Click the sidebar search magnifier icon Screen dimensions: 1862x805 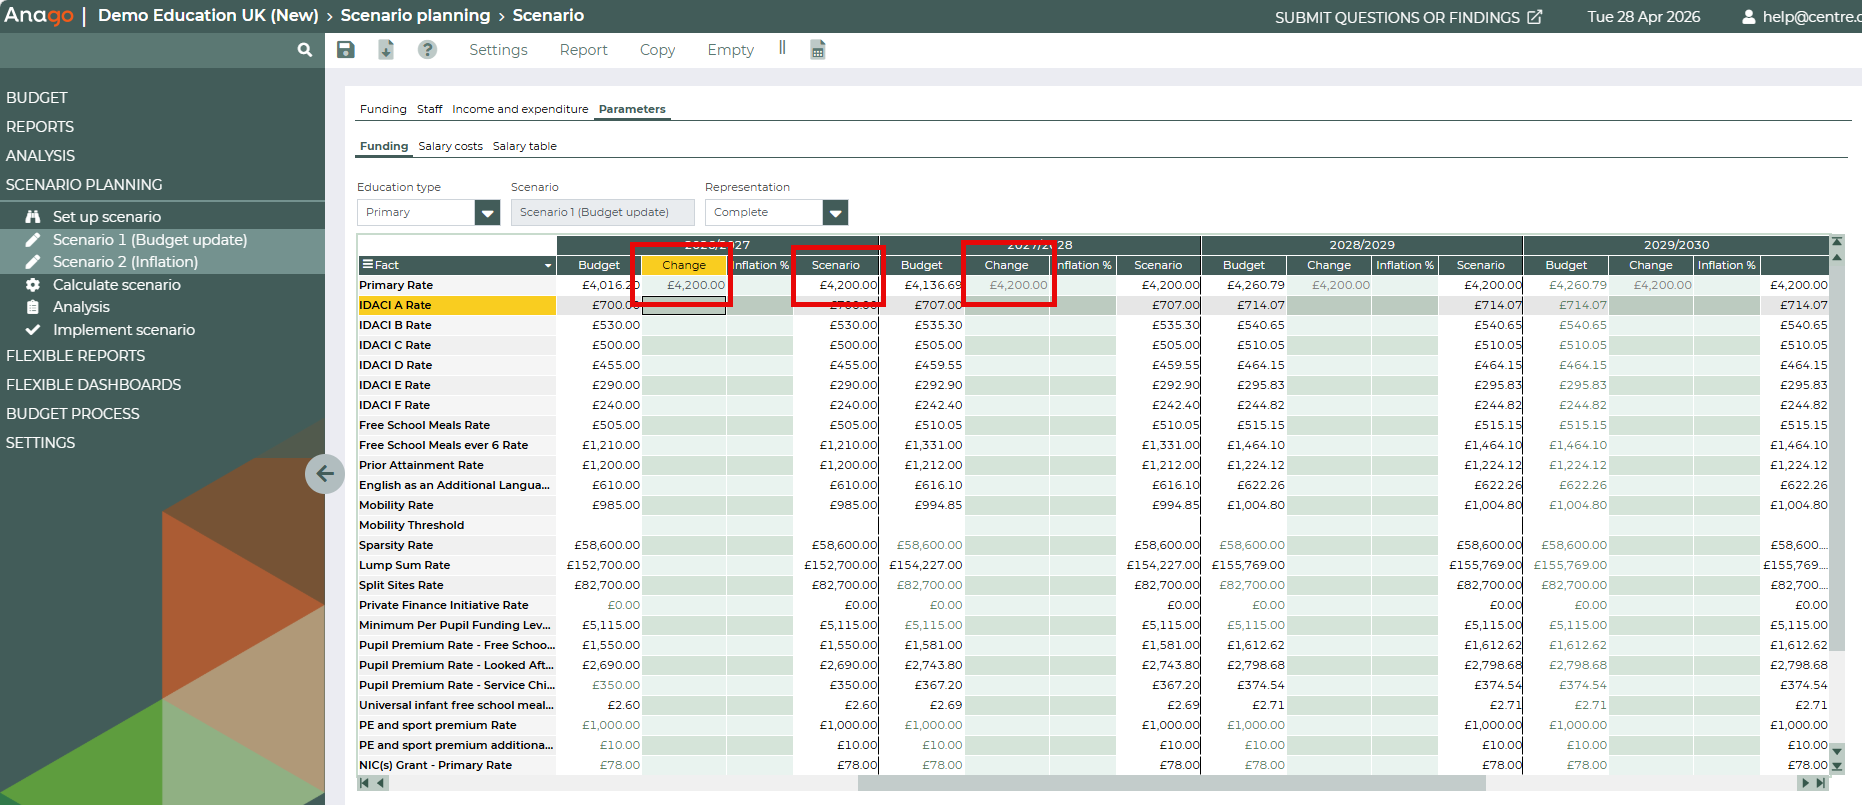305,50
